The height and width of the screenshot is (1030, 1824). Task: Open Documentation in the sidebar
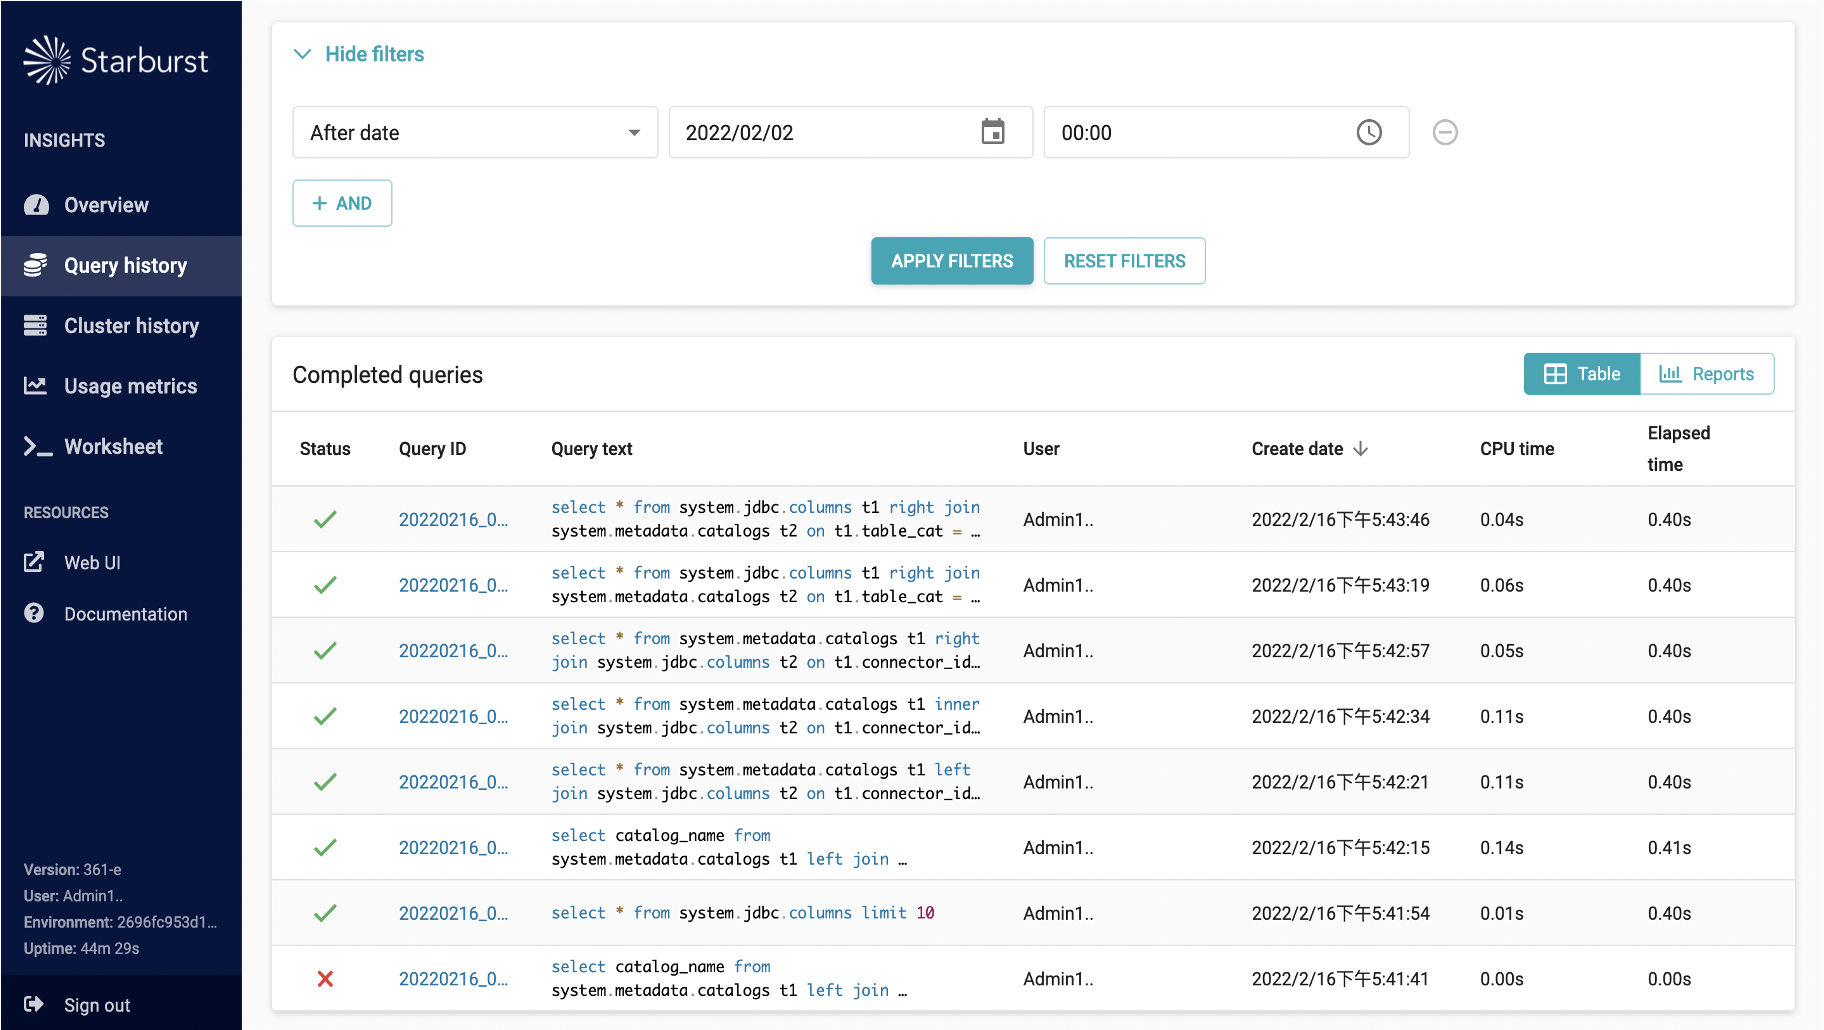click(121, 614)
